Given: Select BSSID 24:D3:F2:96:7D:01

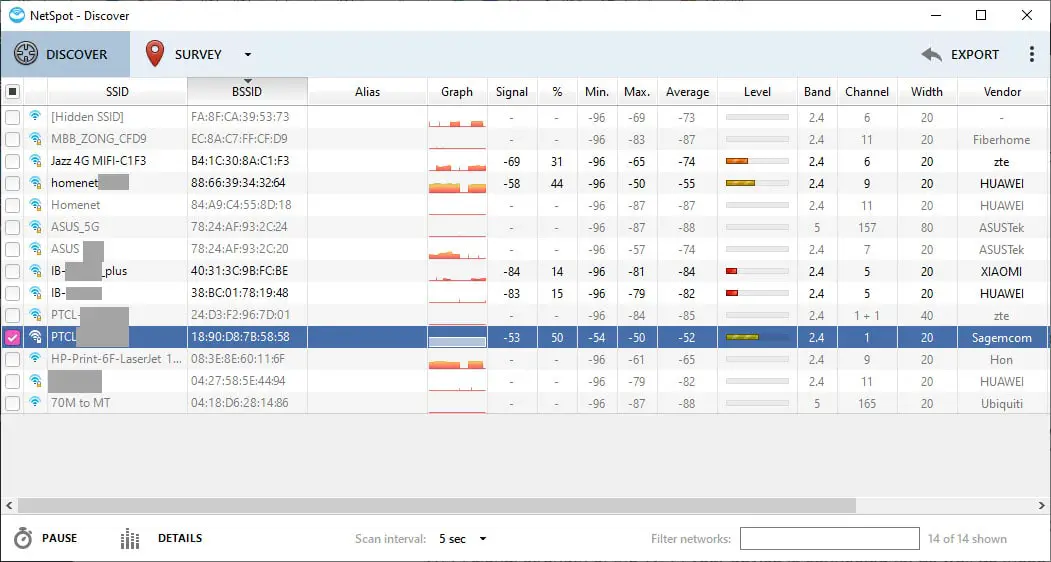Looking at the screenshot, I should 240,315.
